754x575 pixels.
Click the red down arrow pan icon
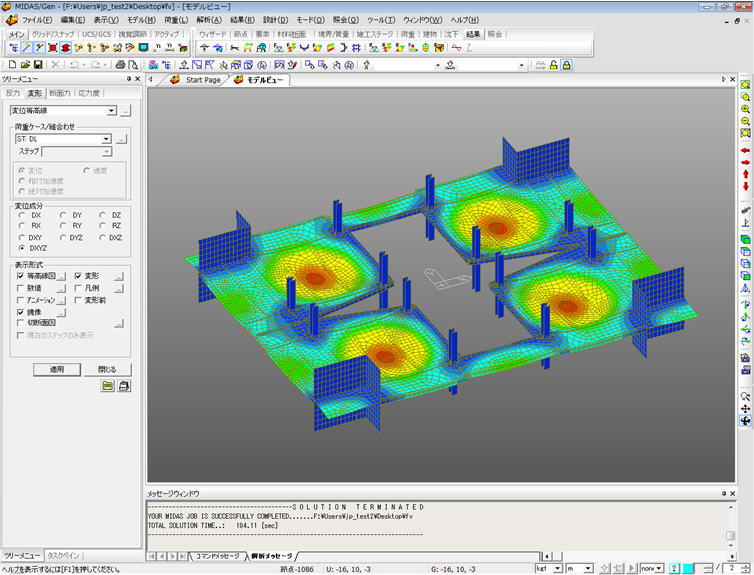click(745, 186)
